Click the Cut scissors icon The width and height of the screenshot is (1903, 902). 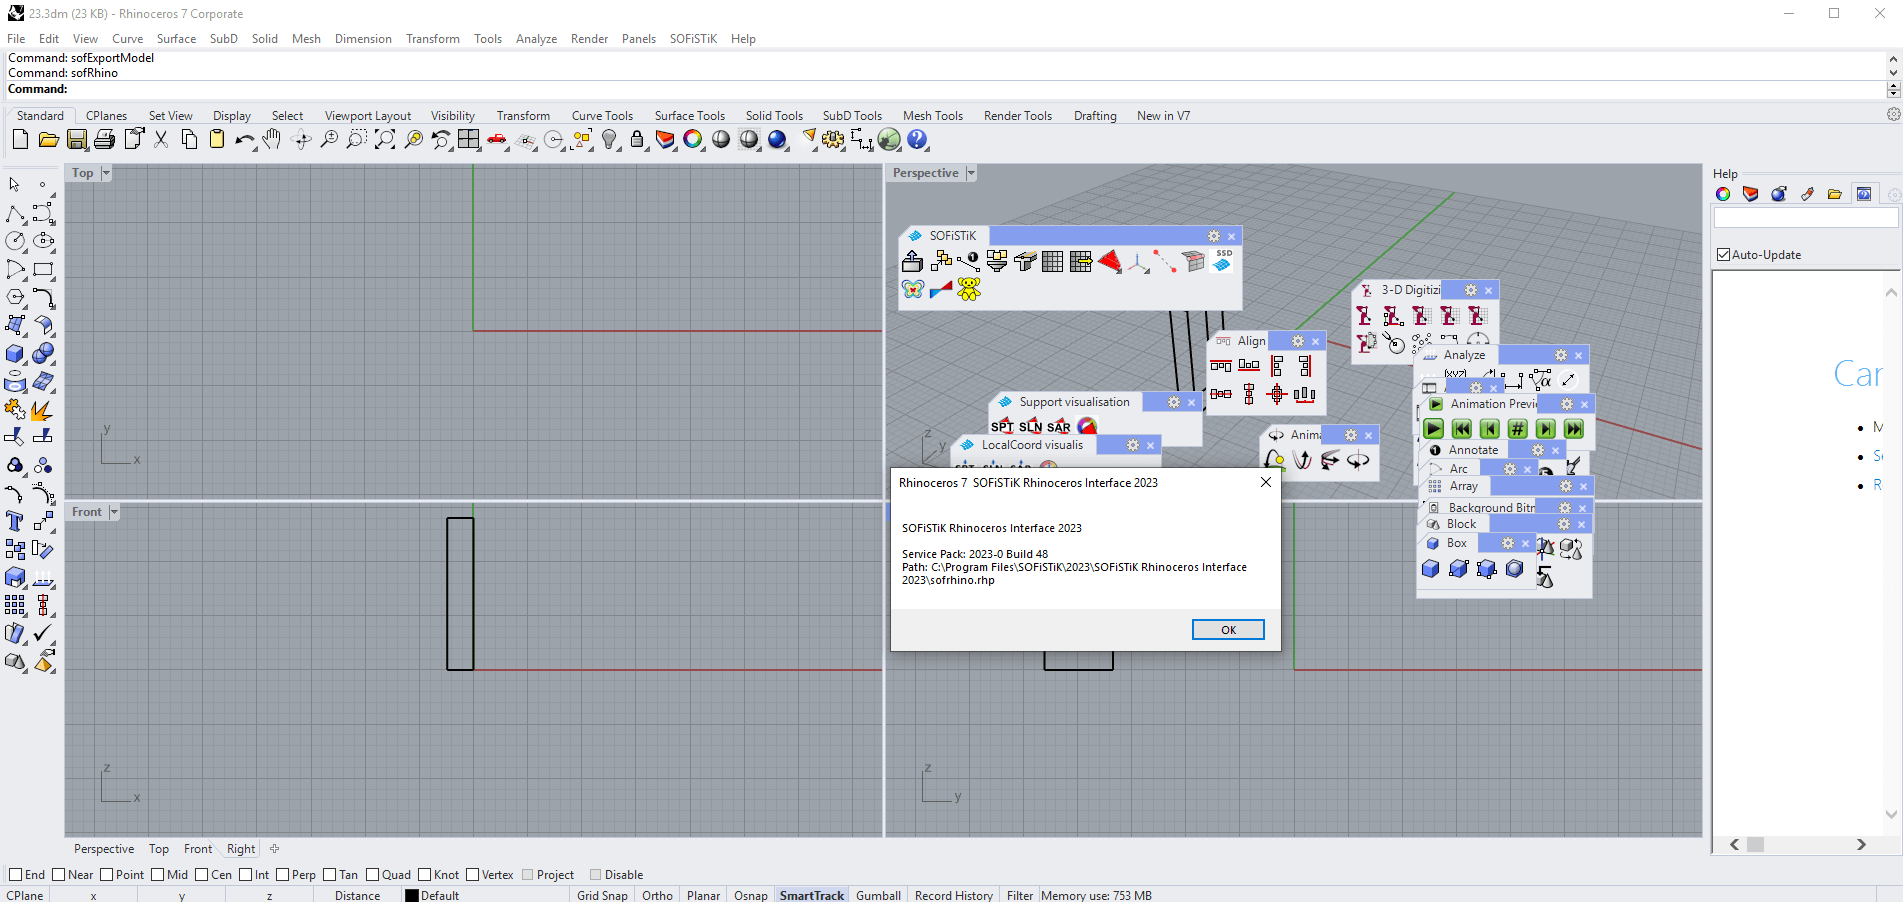(x=161, y=140)
